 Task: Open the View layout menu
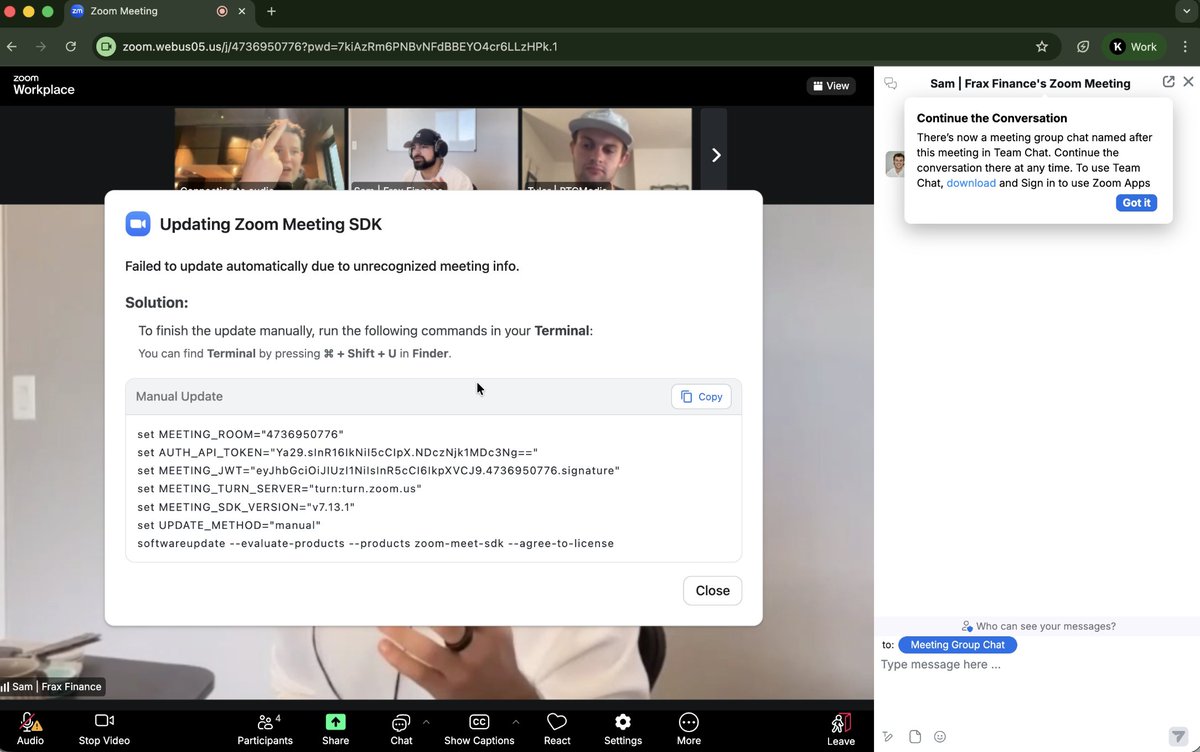[831, 86]
